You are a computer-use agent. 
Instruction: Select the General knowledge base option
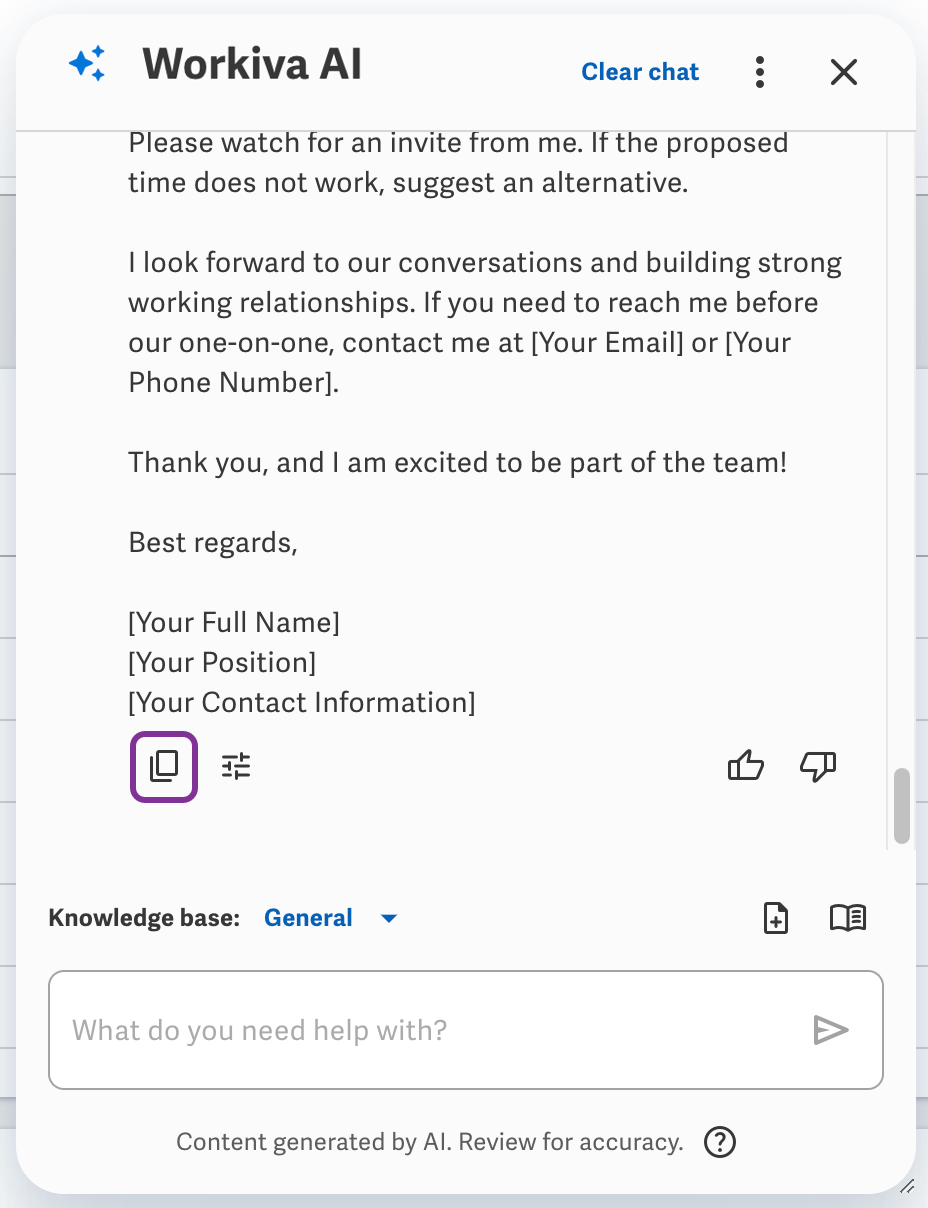click(x=308, y=918)
